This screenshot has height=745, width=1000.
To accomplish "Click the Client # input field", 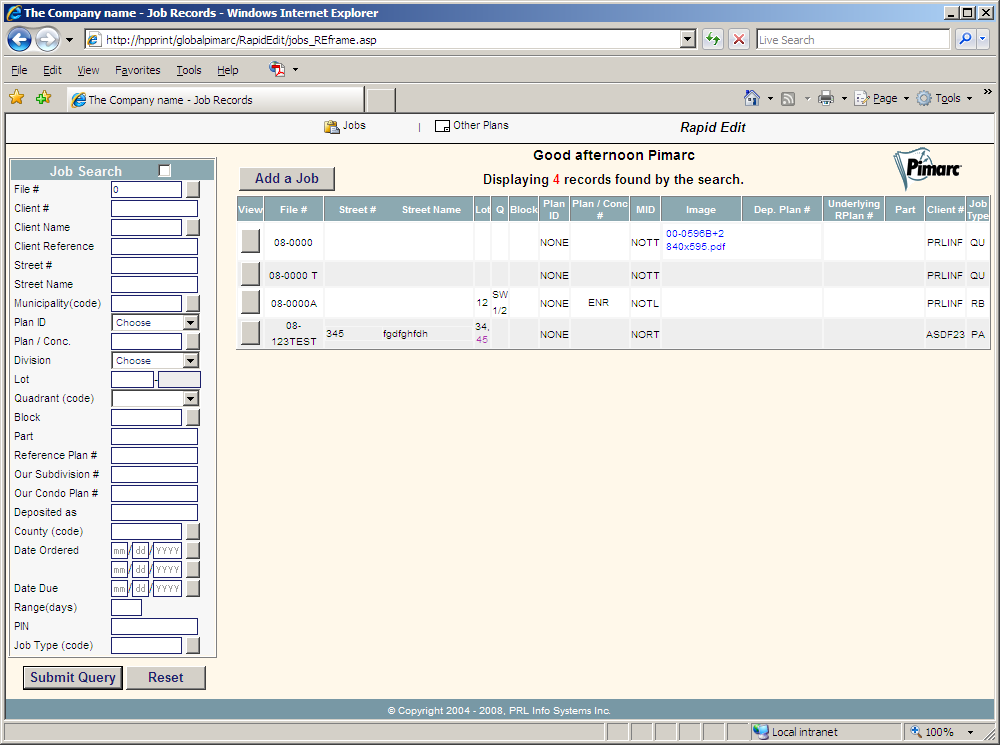I will (x=154, y=209).
